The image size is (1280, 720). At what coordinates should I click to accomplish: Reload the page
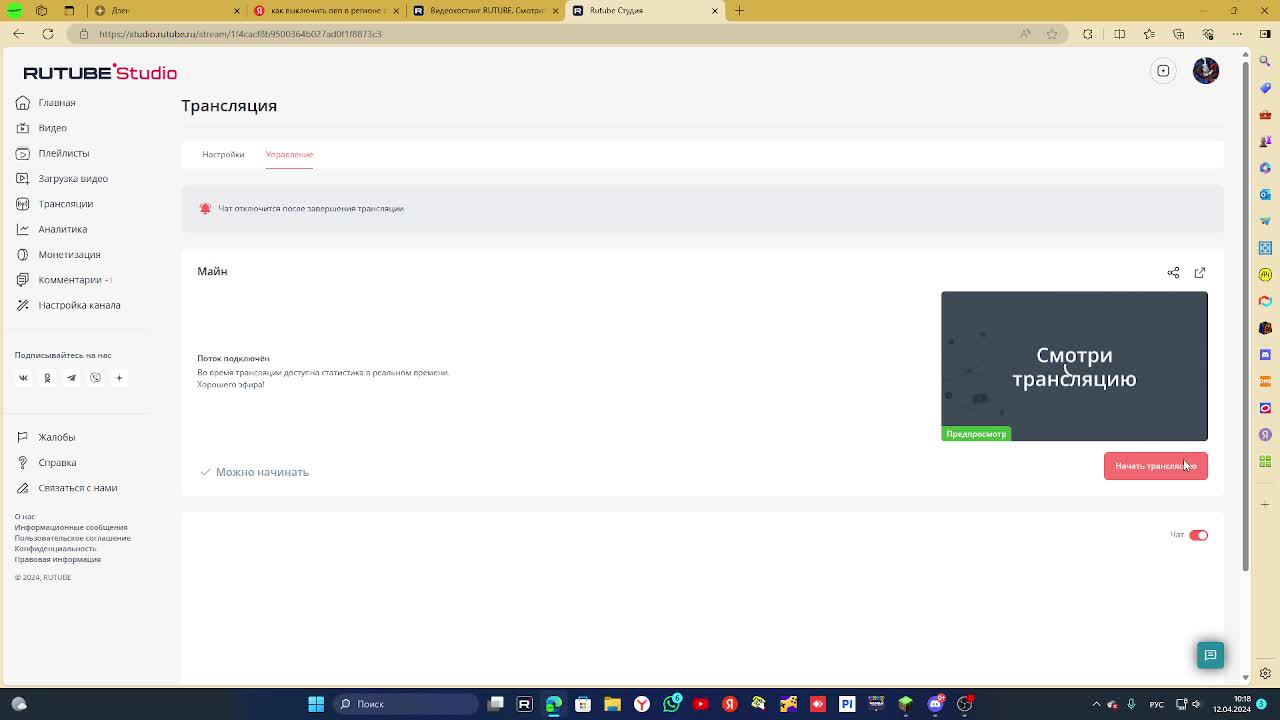[x=47, y=34]
